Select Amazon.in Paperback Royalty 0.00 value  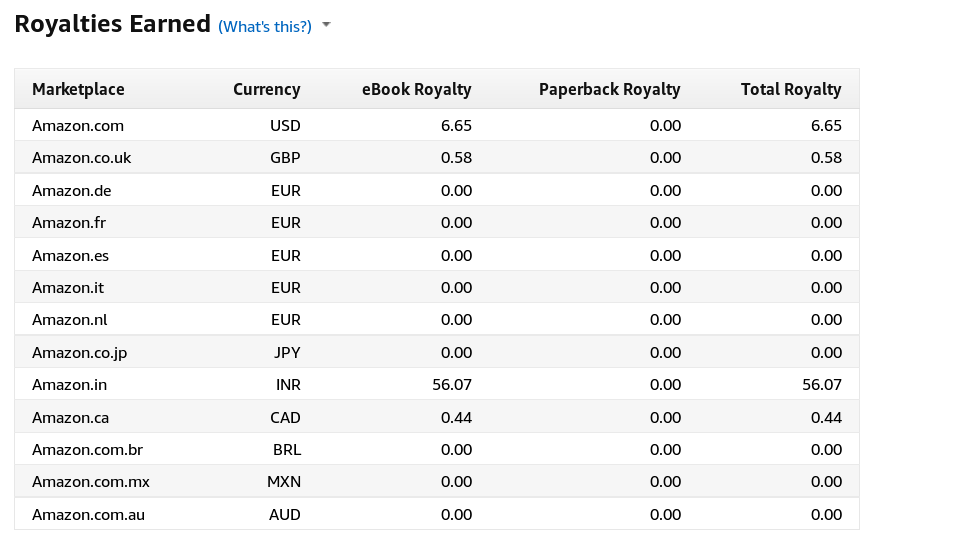pyautogui.click(x=665, y=385)
